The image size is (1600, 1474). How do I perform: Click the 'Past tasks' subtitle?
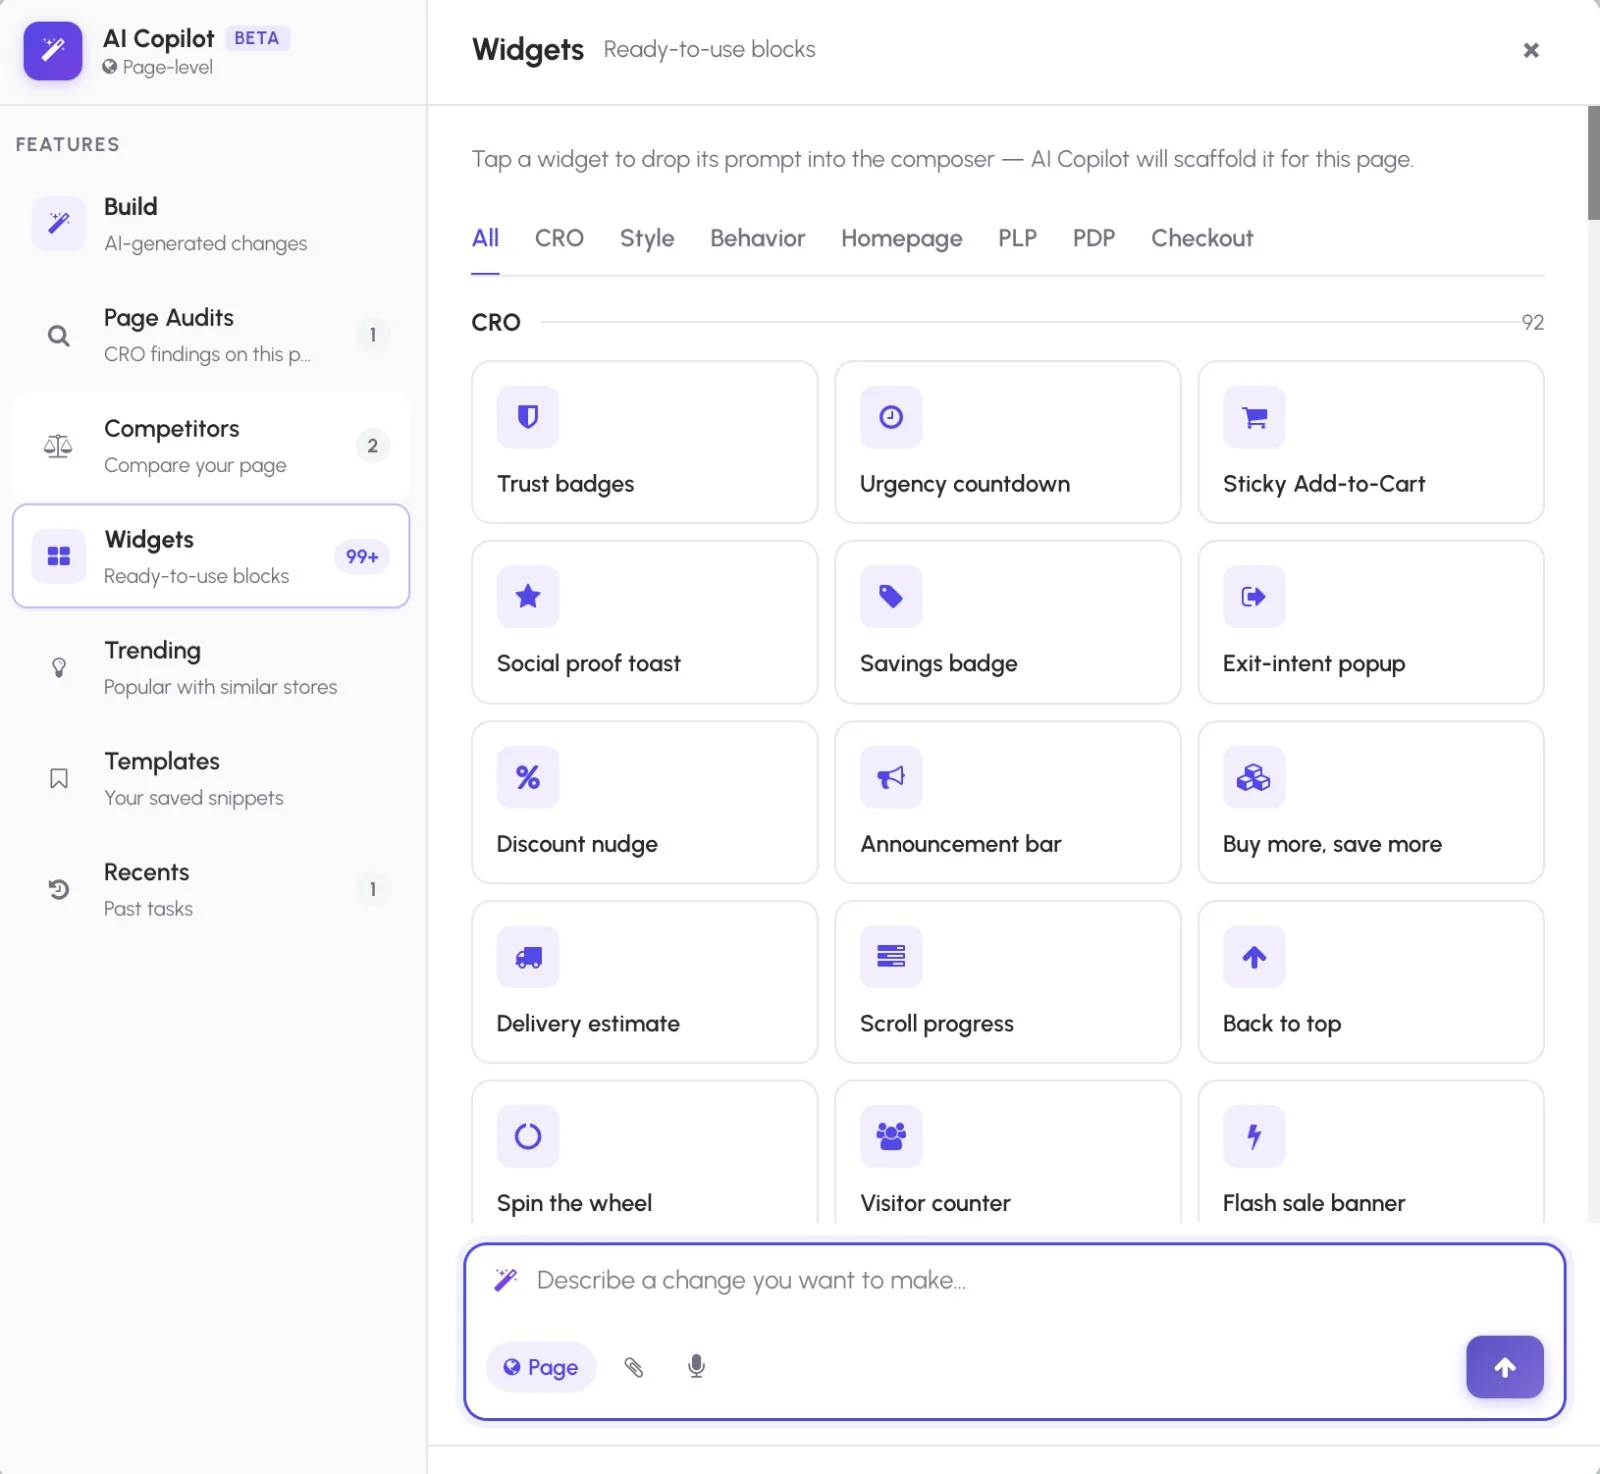click(x=148, y=909)
